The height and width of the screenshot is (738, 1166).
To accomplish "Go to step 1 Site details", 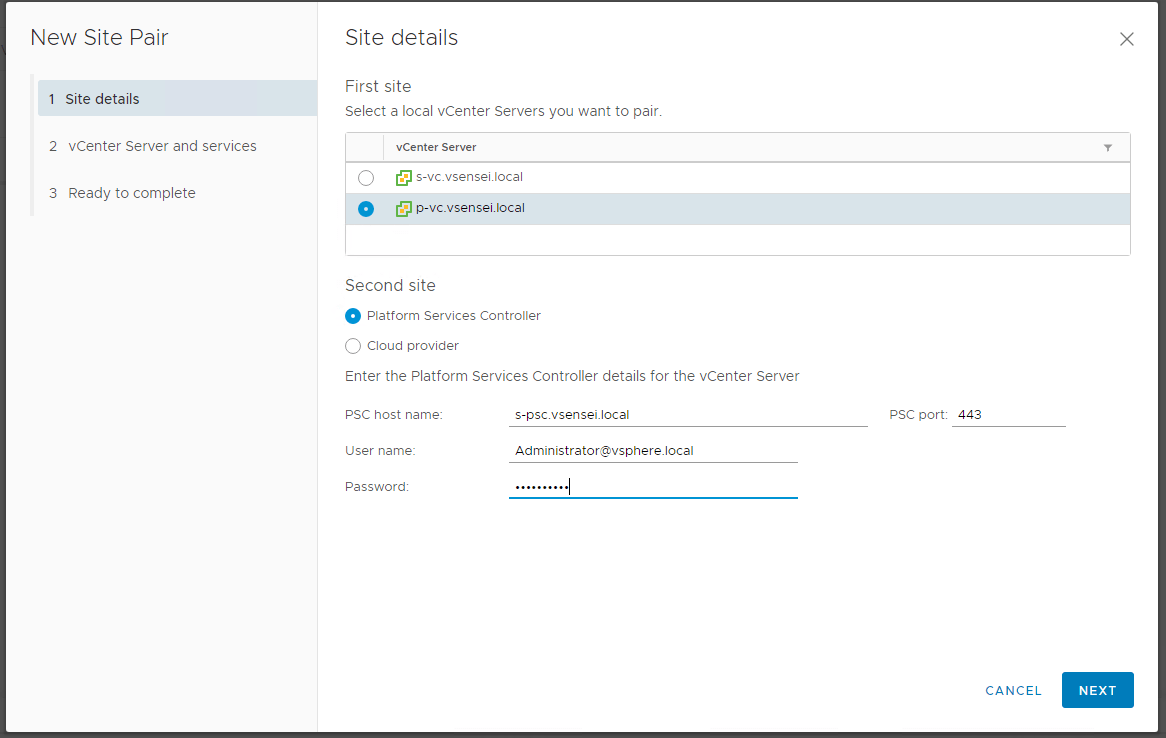I will point(102,99).
